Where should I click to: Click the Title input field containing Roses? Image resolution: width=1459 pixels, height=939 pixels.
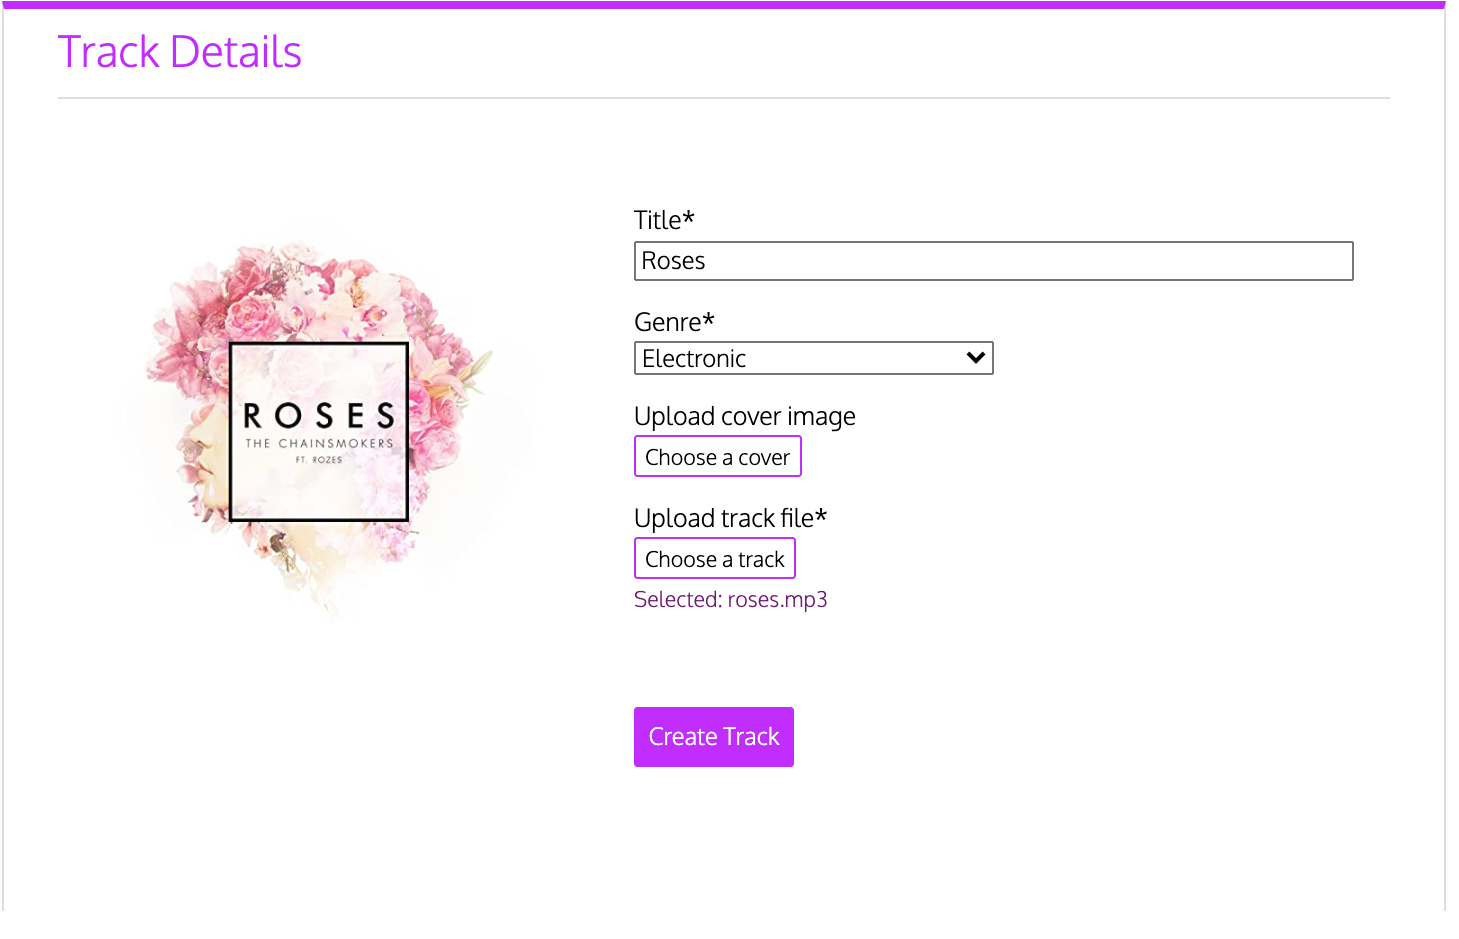click(993, 261)
